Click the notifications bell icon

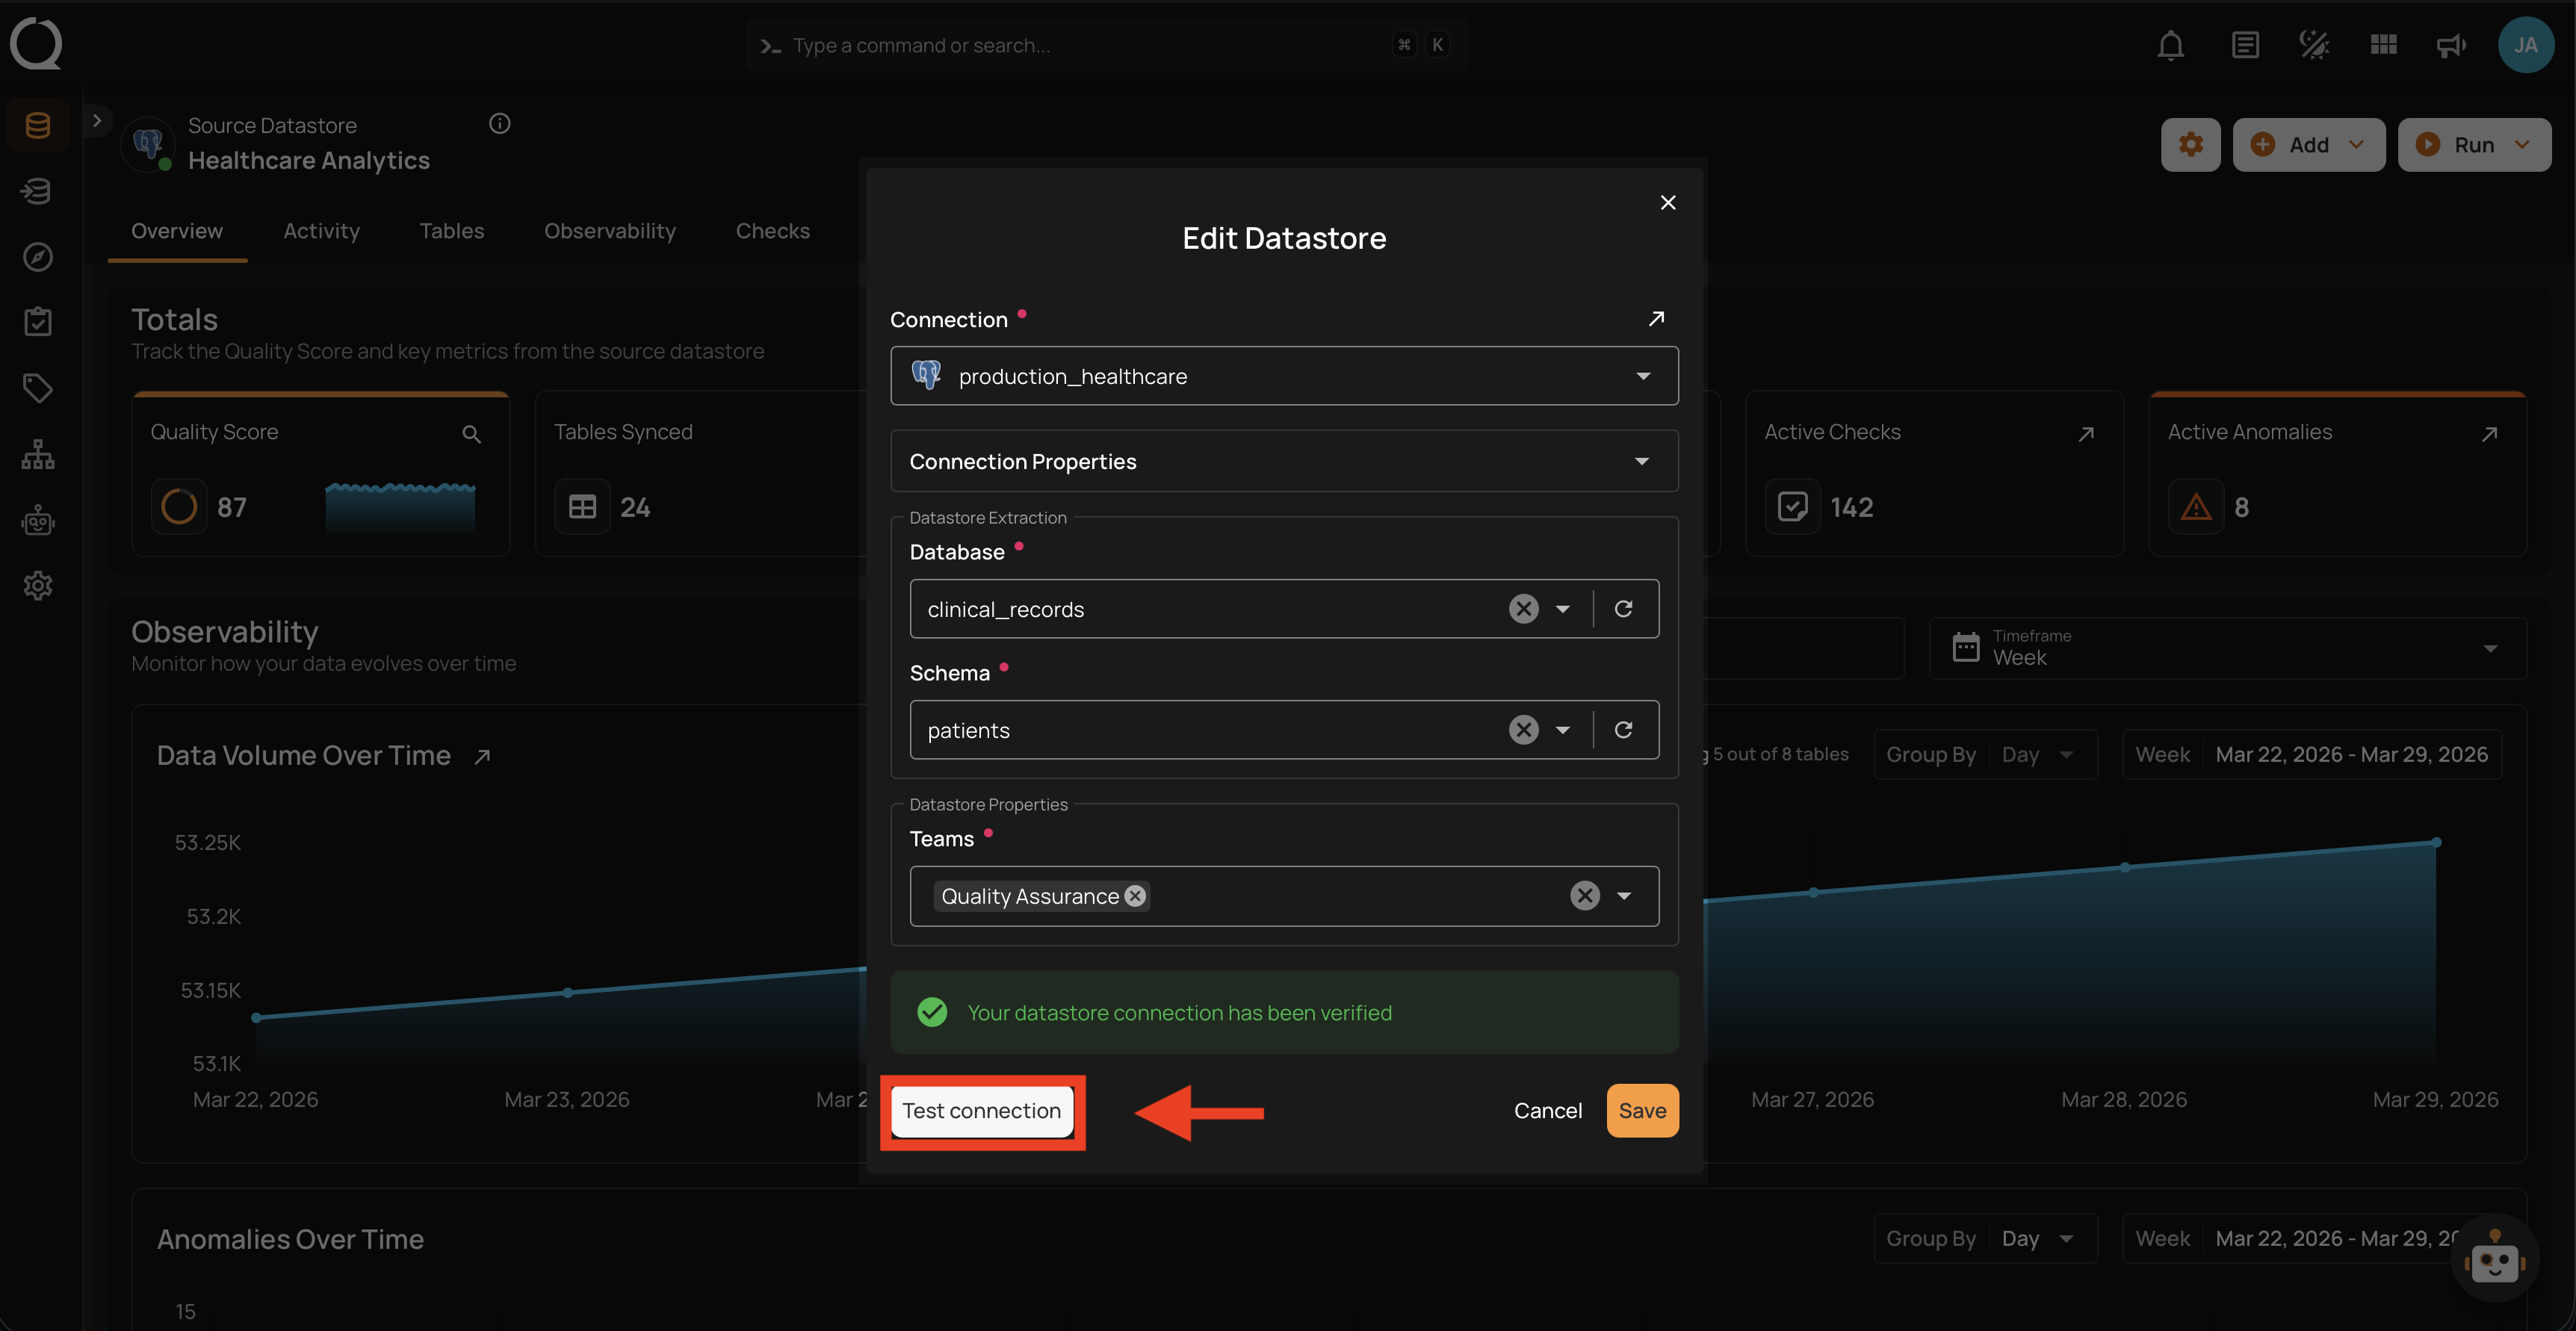pos(2170,45)
